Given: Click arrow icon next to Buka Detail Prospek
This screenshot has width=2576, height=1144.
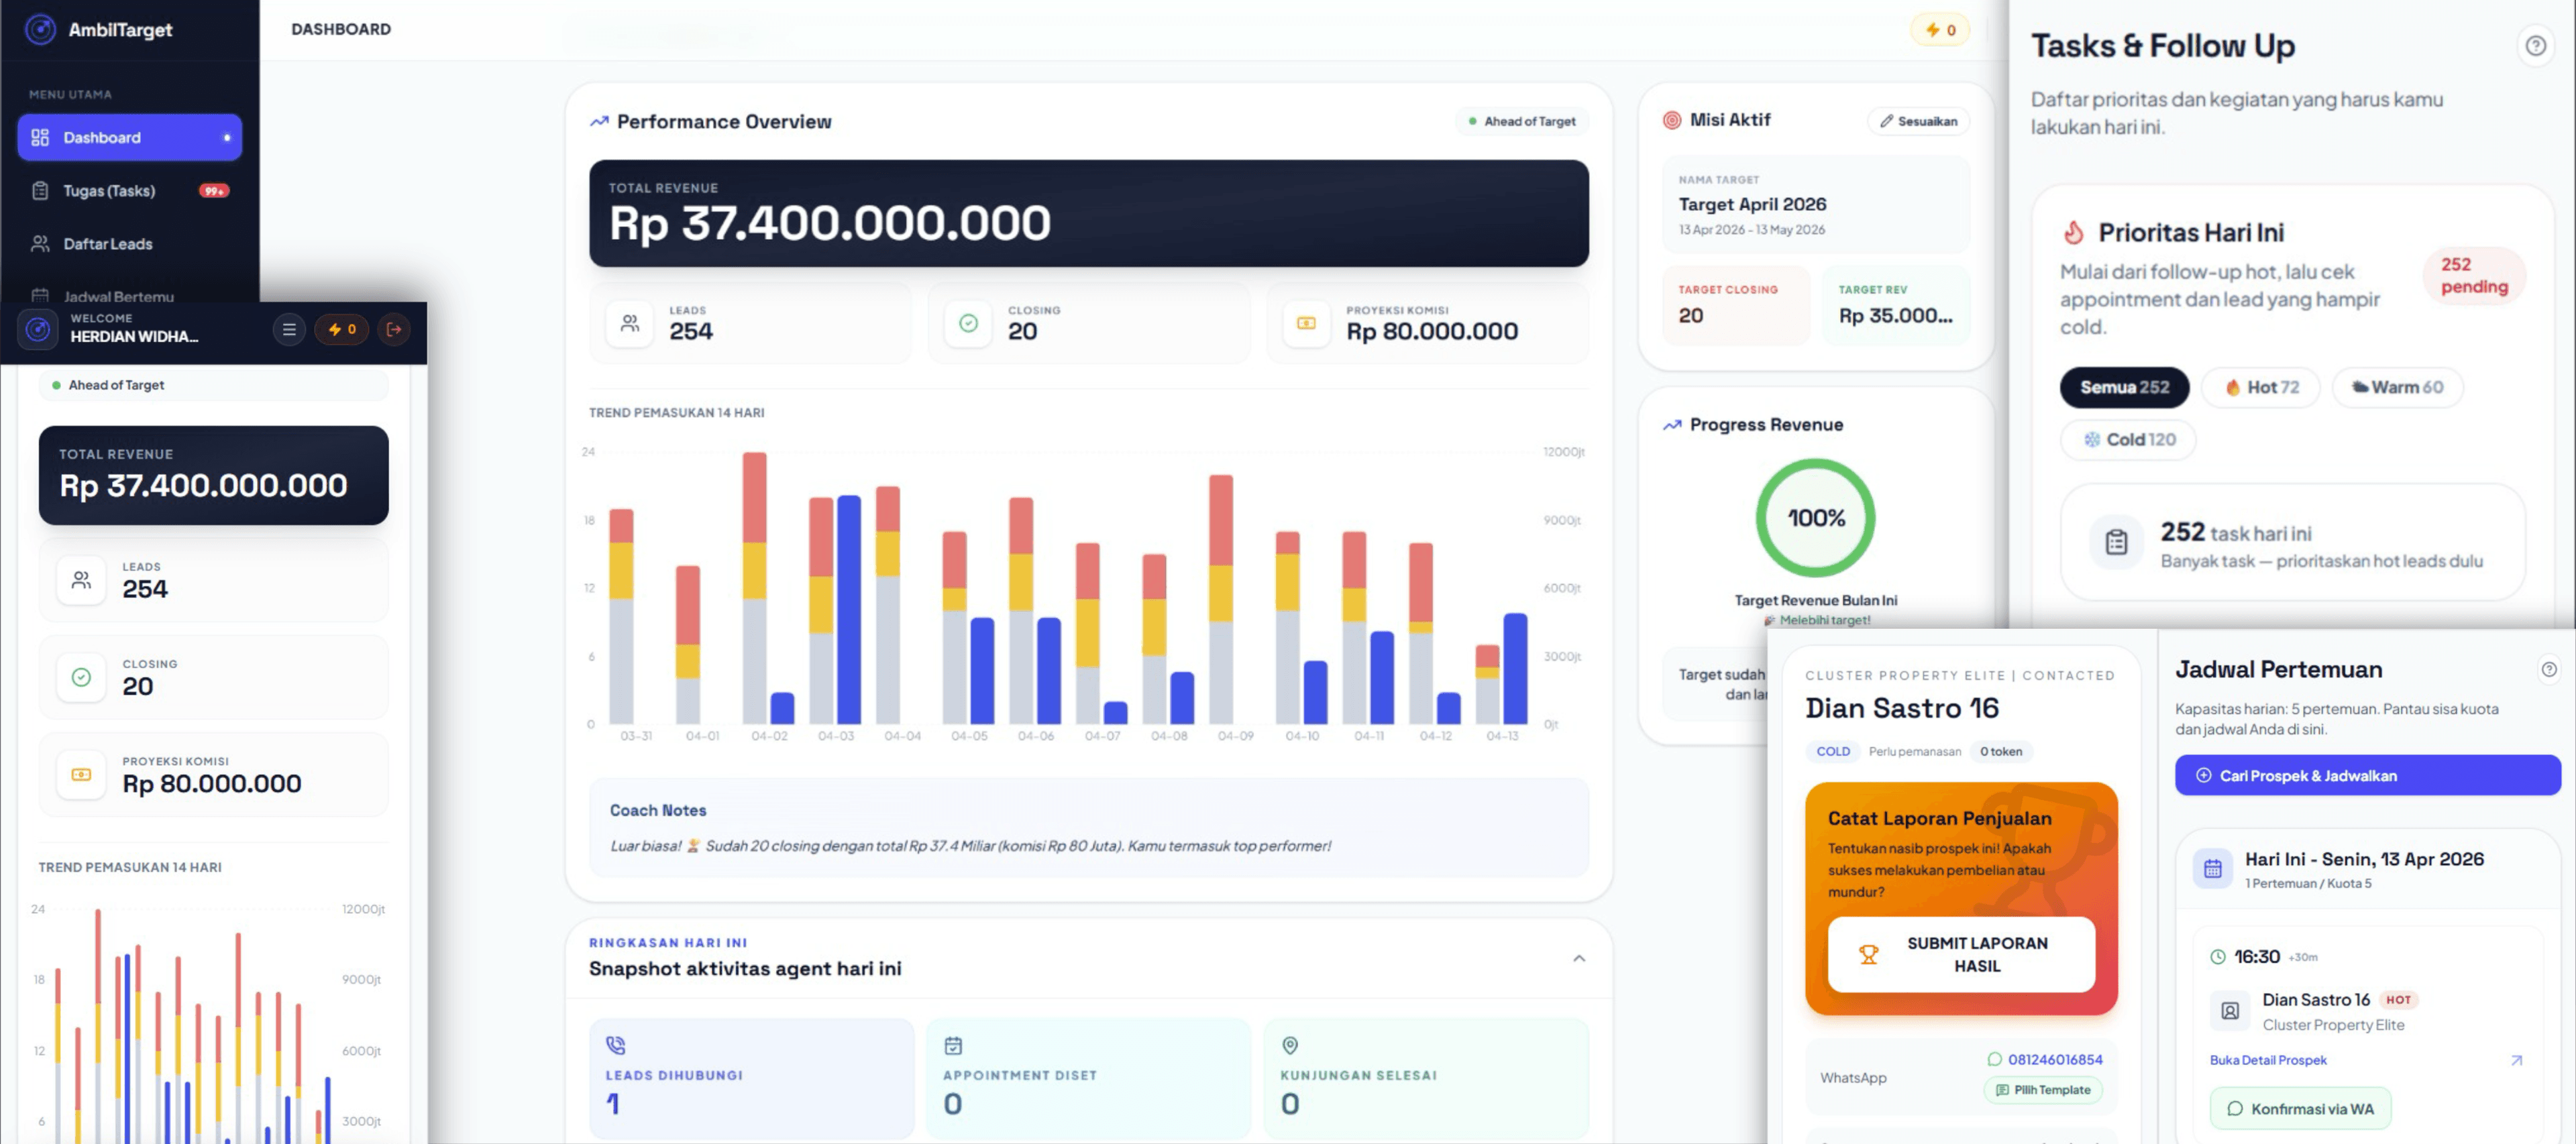Looking at the screenshot, I should tap(2516, 1060).
